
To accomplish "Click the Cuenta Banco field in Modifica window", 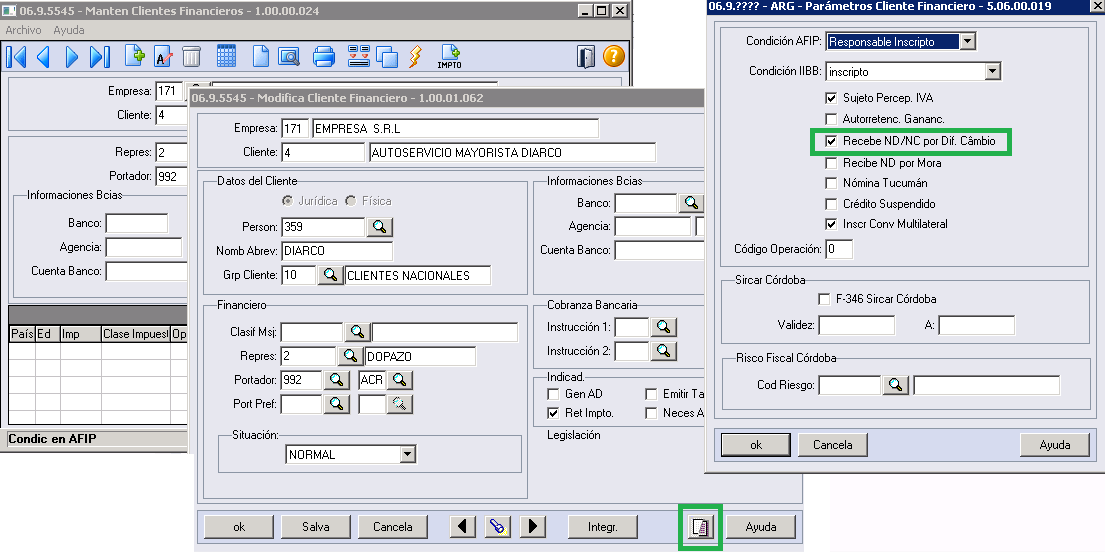I will (x=659, y=250).
